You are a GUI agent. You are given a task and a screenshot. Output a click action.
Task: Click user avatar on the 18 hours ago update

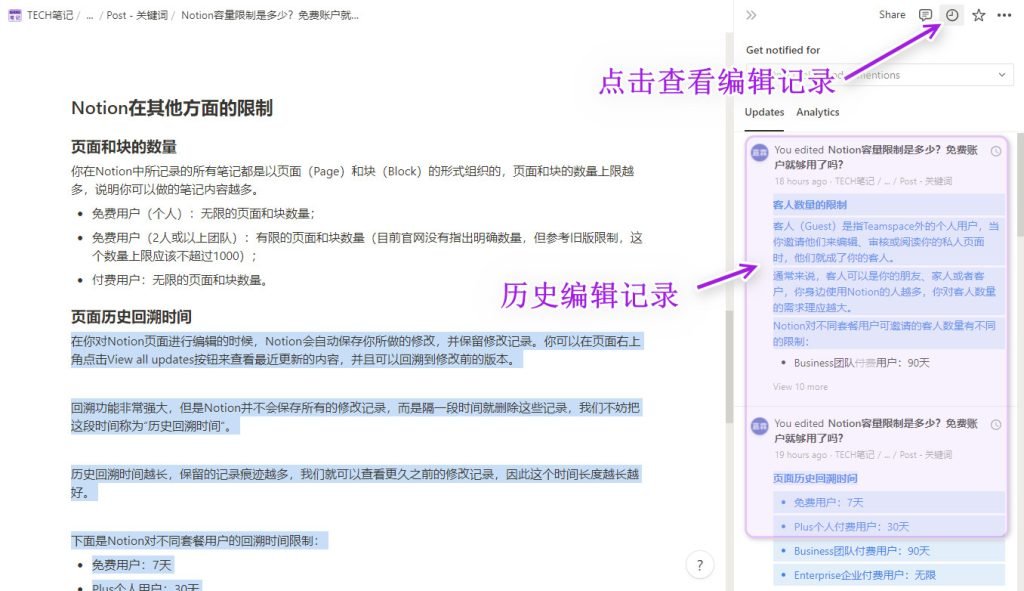760,153
